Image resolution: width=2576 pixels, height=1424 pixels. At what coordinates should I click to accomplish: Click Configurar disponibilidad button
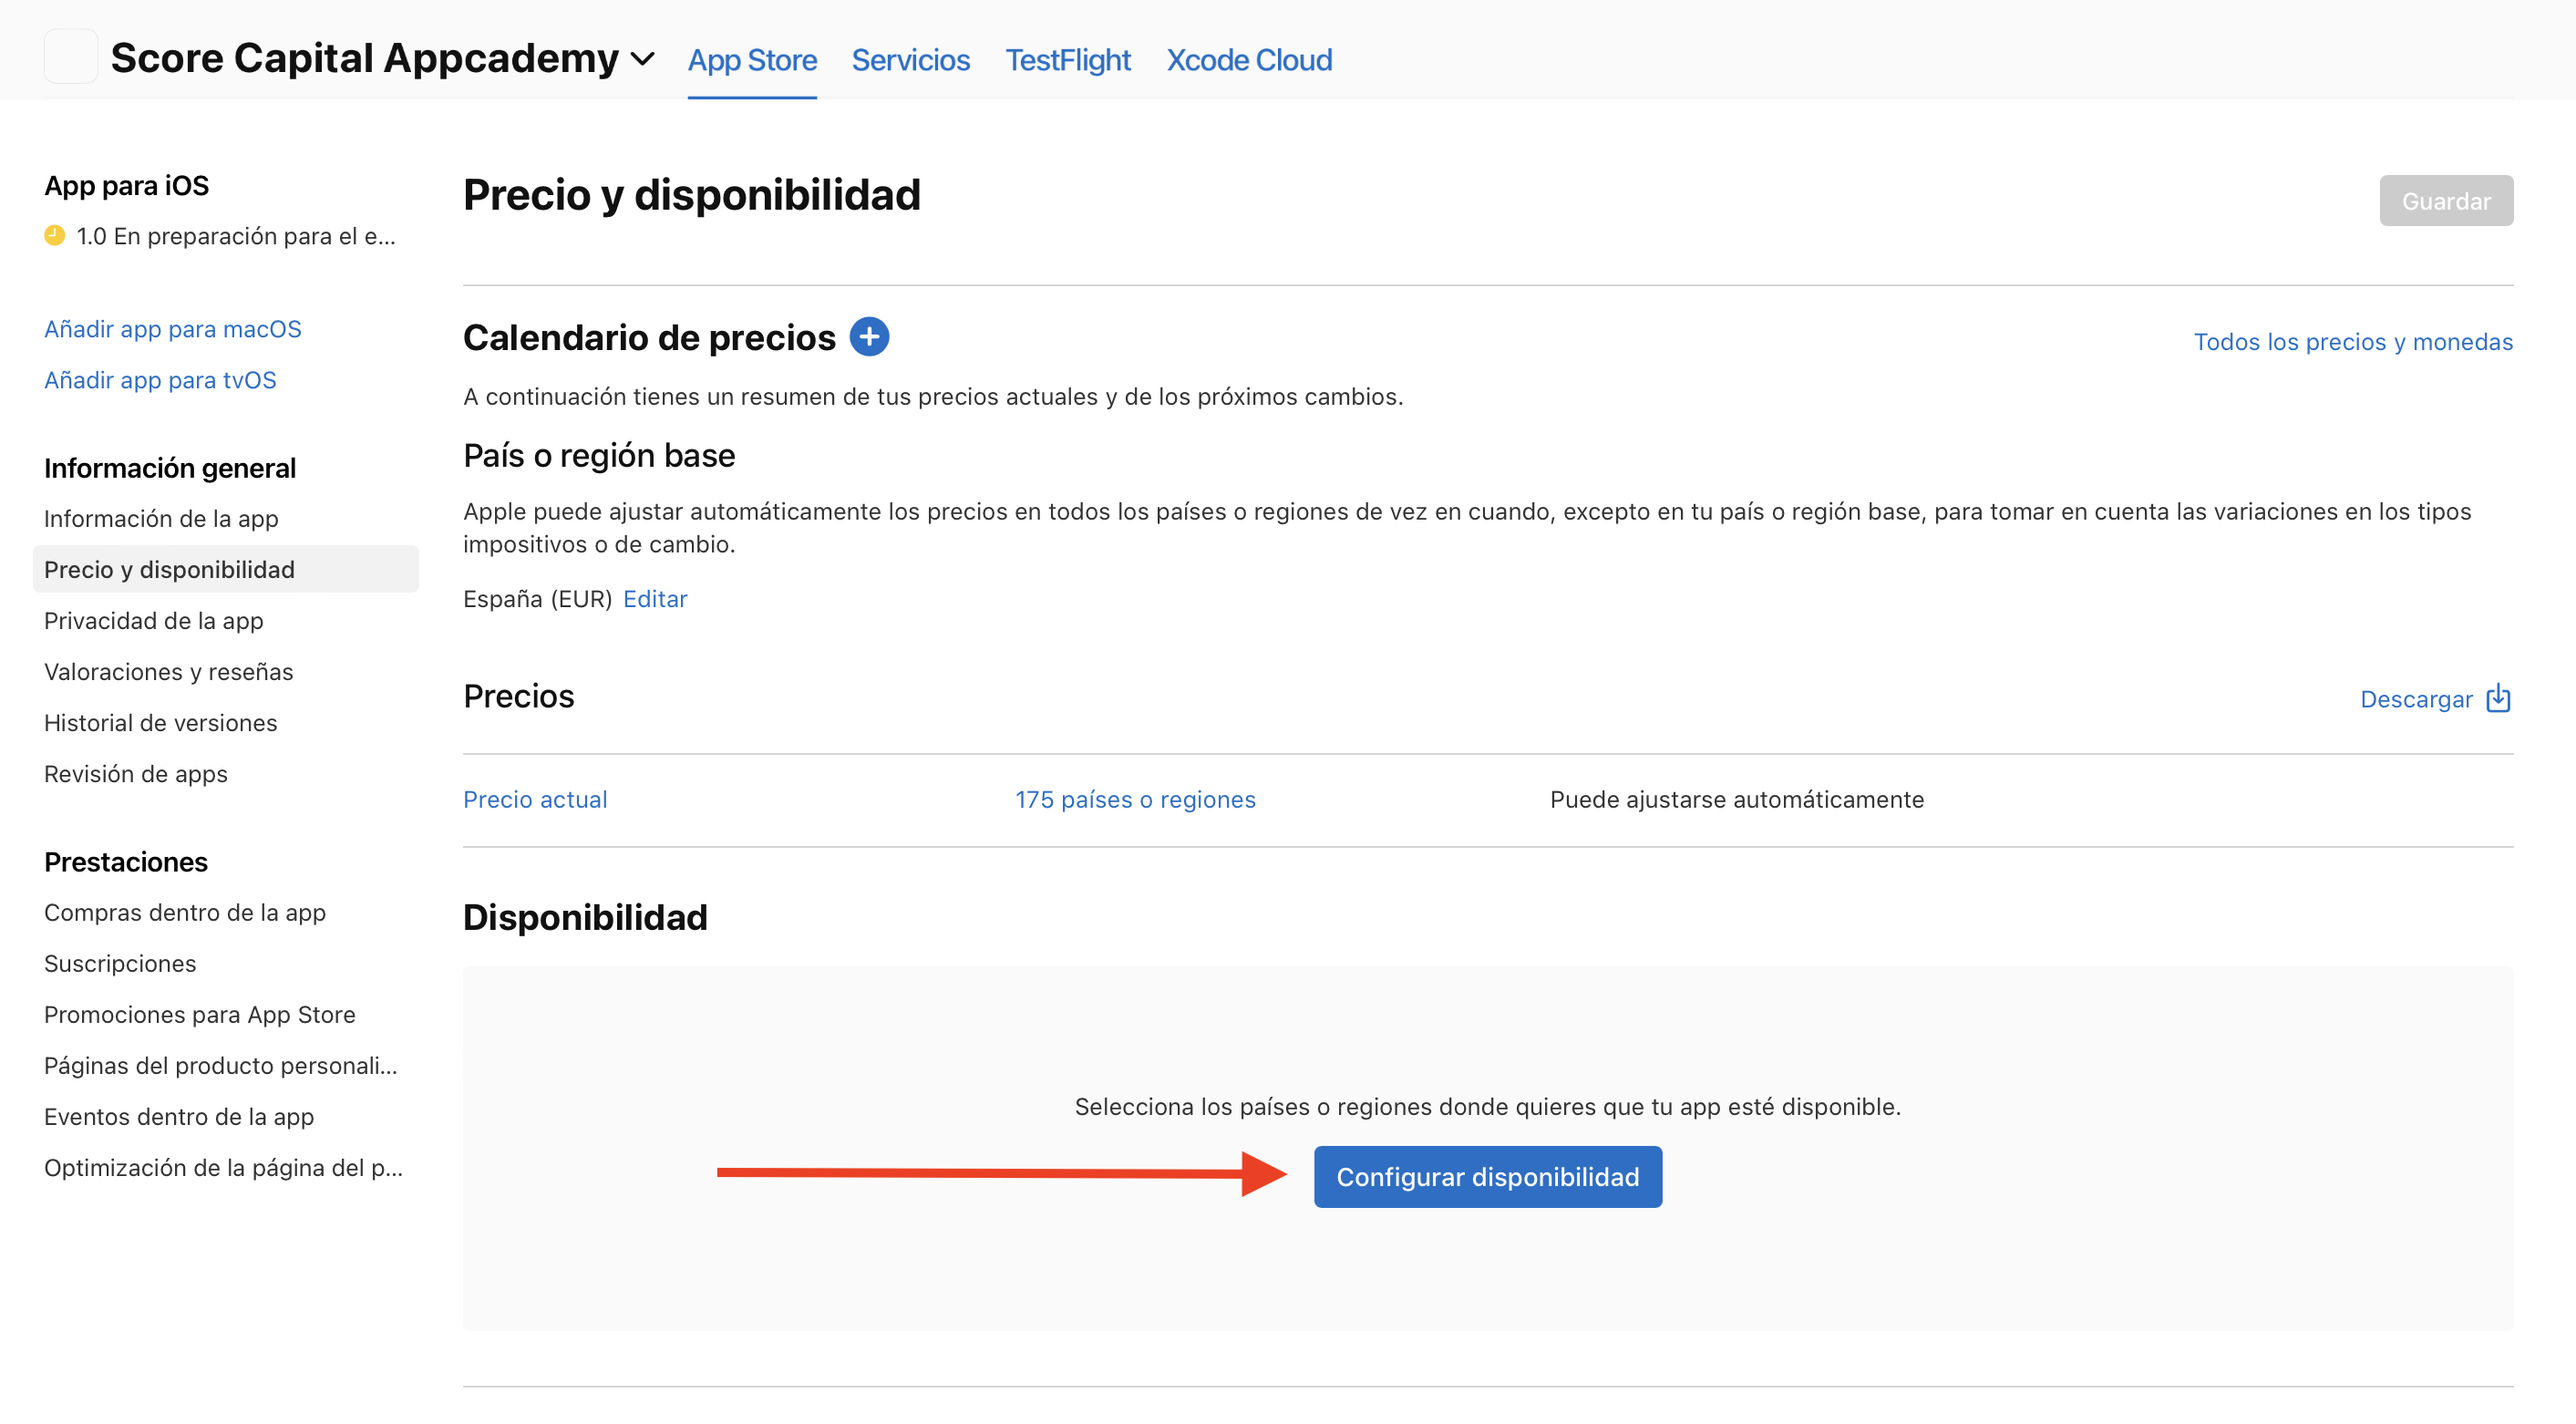coord(1487,1177)
